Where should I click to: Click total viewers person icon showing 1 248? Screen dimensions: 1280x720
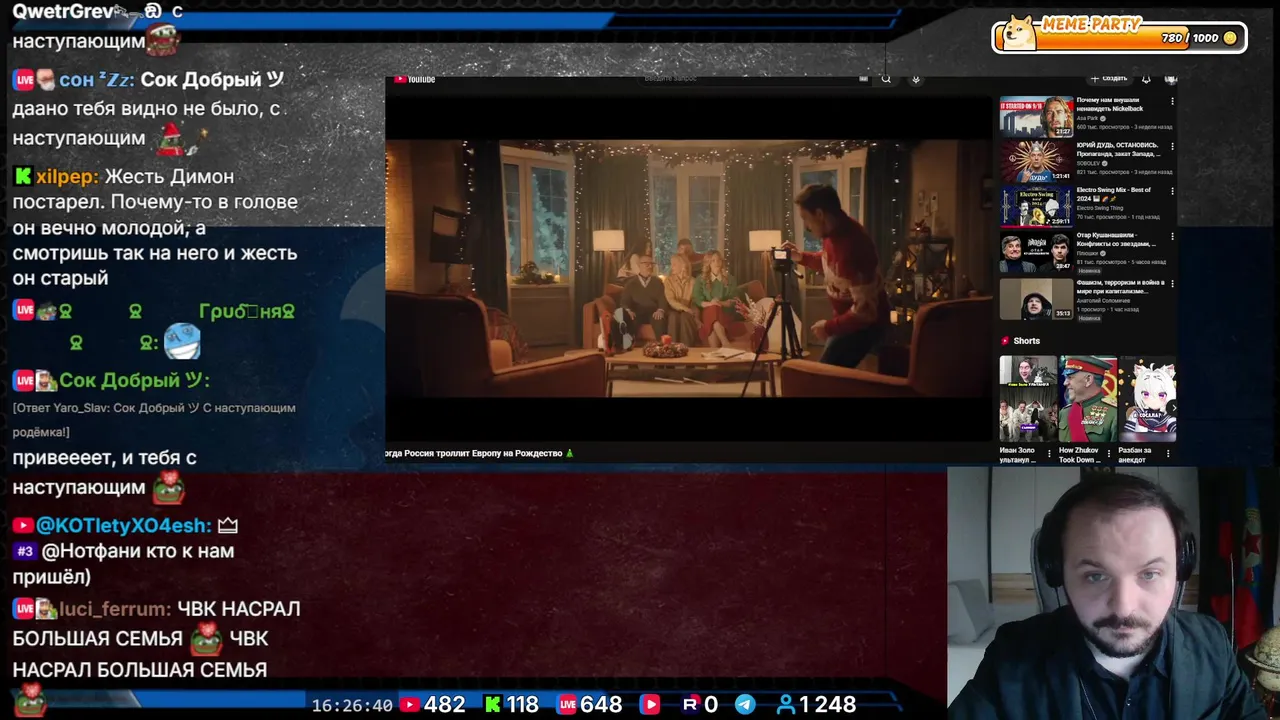point(786,705)
